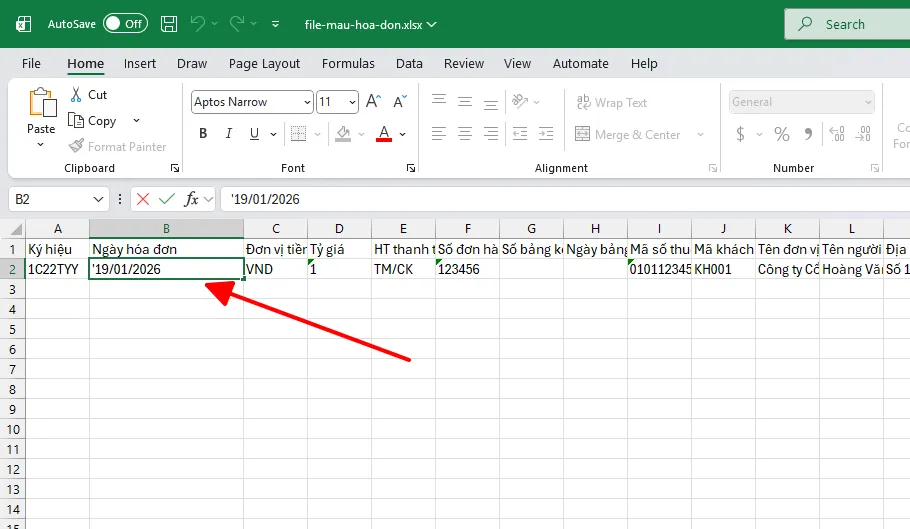Click the Save disk icon
This screenshot has height=529, width=910.
click(169, 24)
